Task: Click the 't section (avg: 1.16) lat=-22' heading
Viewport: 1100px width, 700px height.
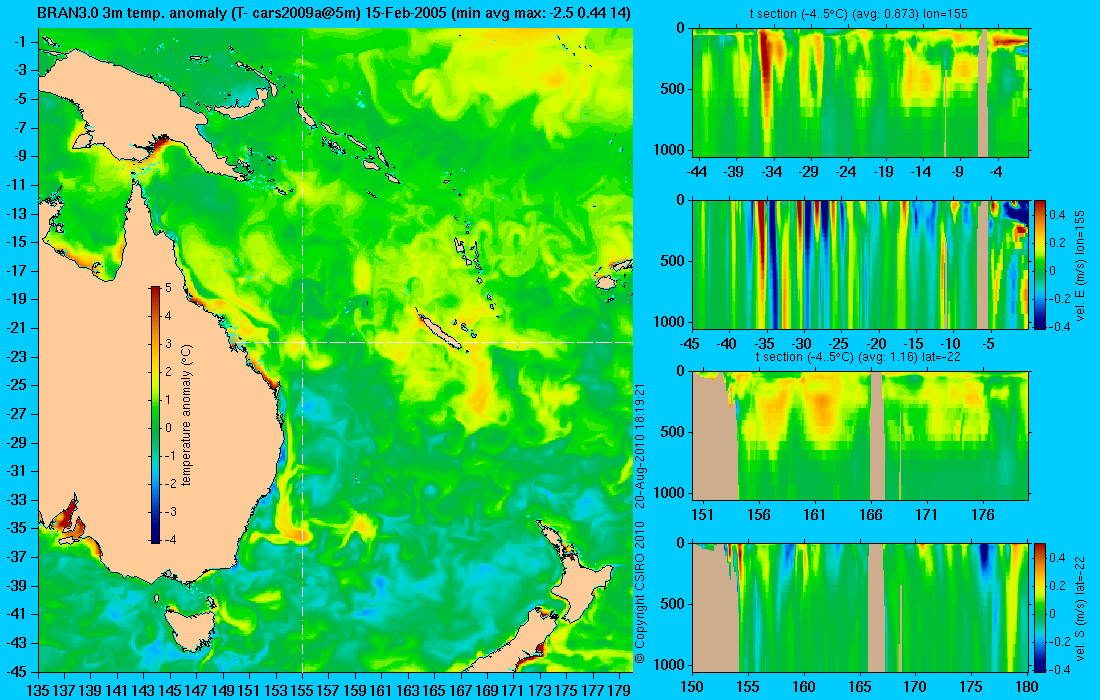Action: point(859,356)
